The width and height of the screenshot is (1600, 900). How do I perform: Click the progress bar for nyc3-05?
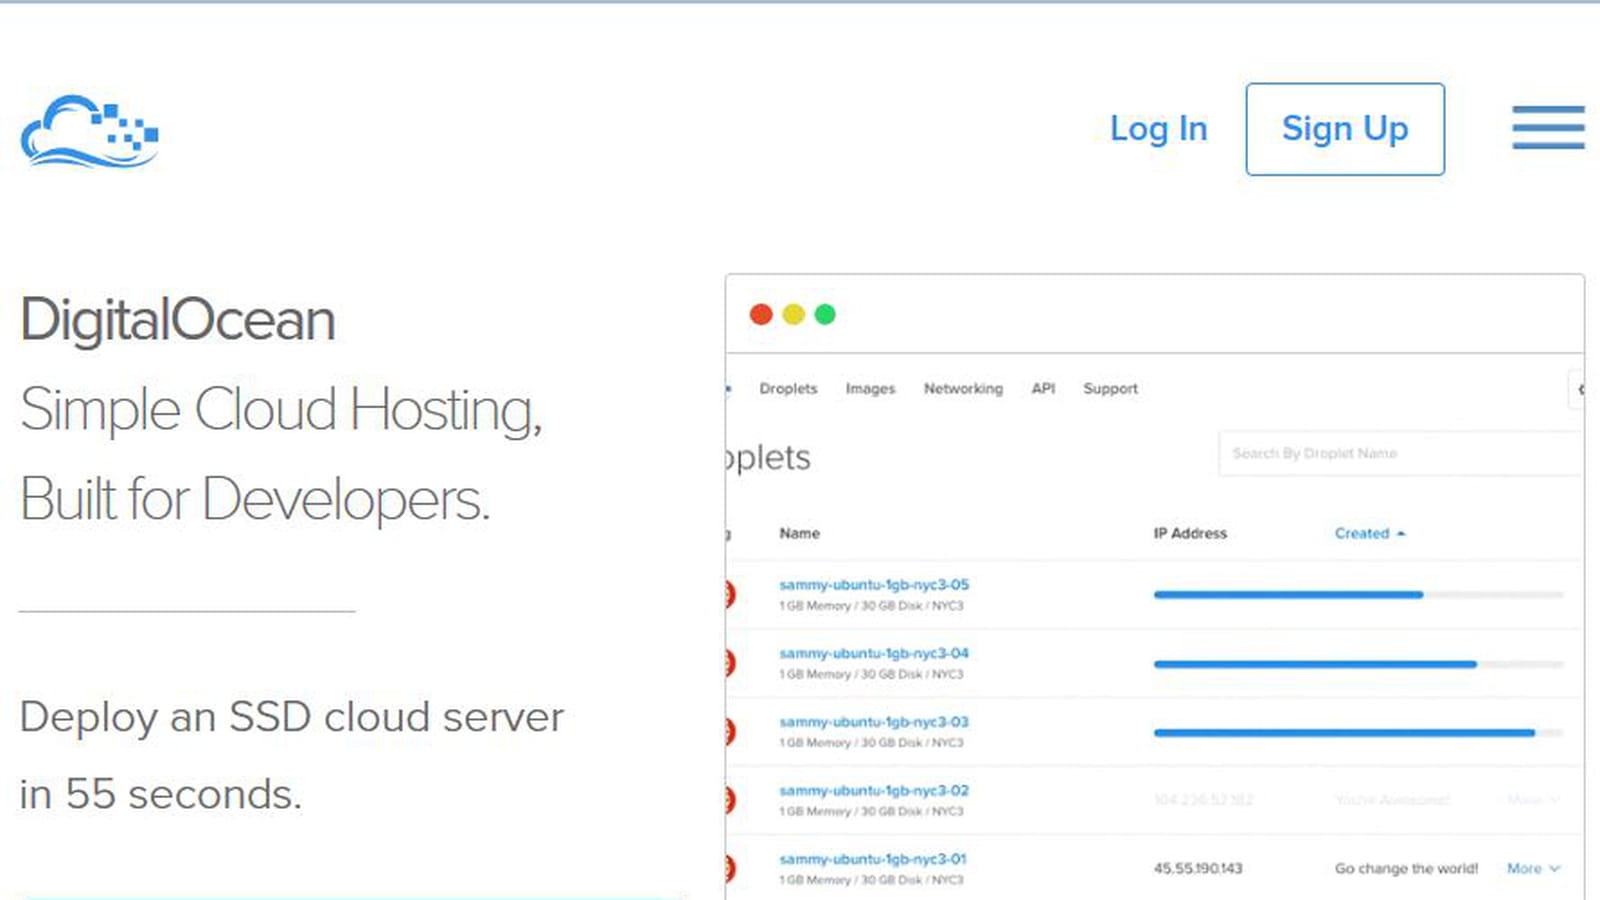pyautogui.click(x=1358, y=595)
